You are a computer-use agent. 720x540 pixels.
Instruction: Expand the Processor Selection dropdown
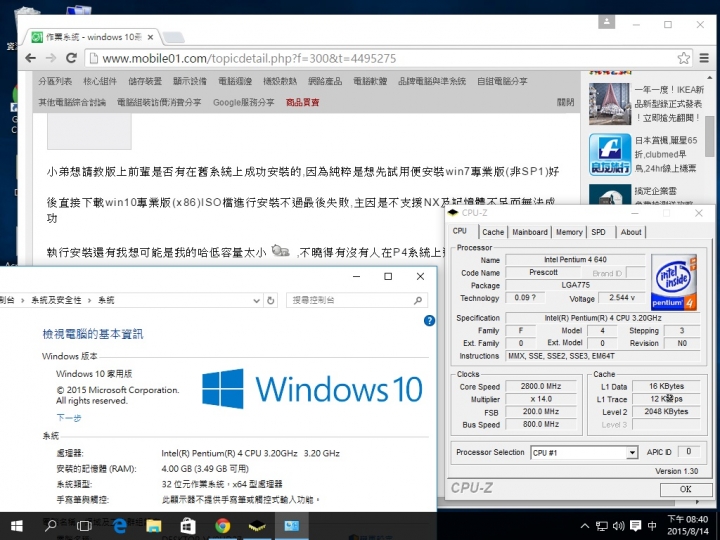point(632,453)
